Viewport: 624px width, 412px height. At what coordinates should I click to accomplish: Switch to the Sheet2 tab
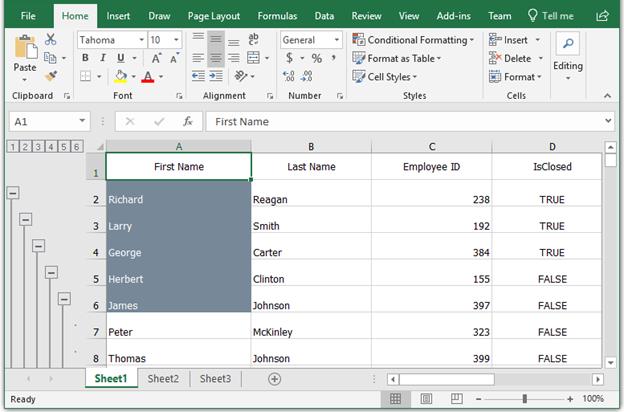pos(163,379)
